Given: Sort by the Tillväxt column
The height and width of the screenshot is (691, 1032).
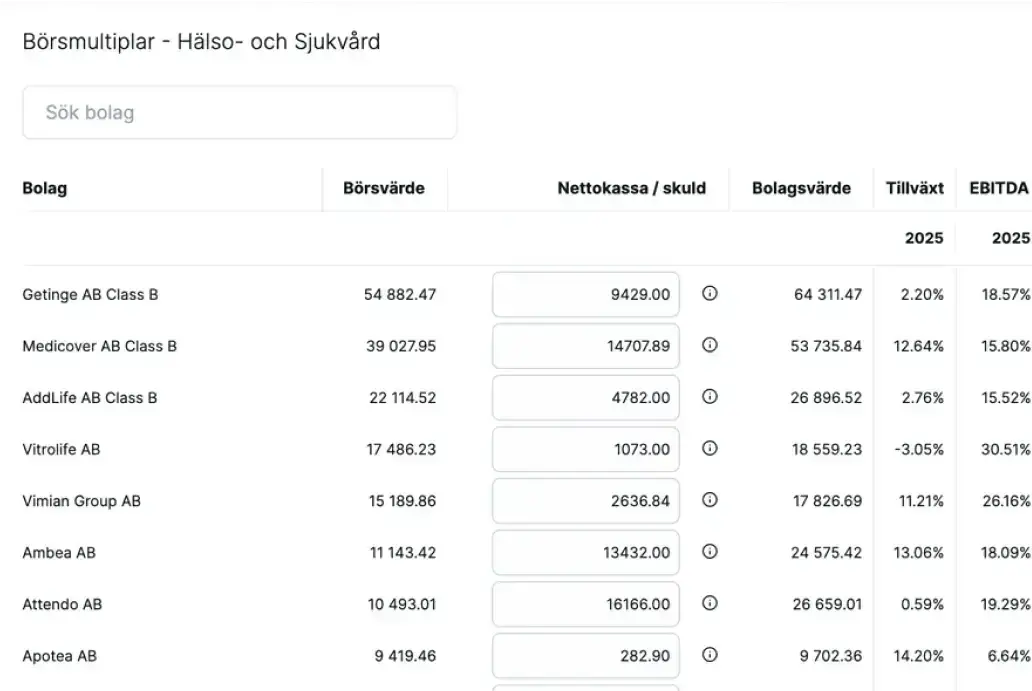Looking at the screenshot, I should pyautogui.click(x=915, y=188).
